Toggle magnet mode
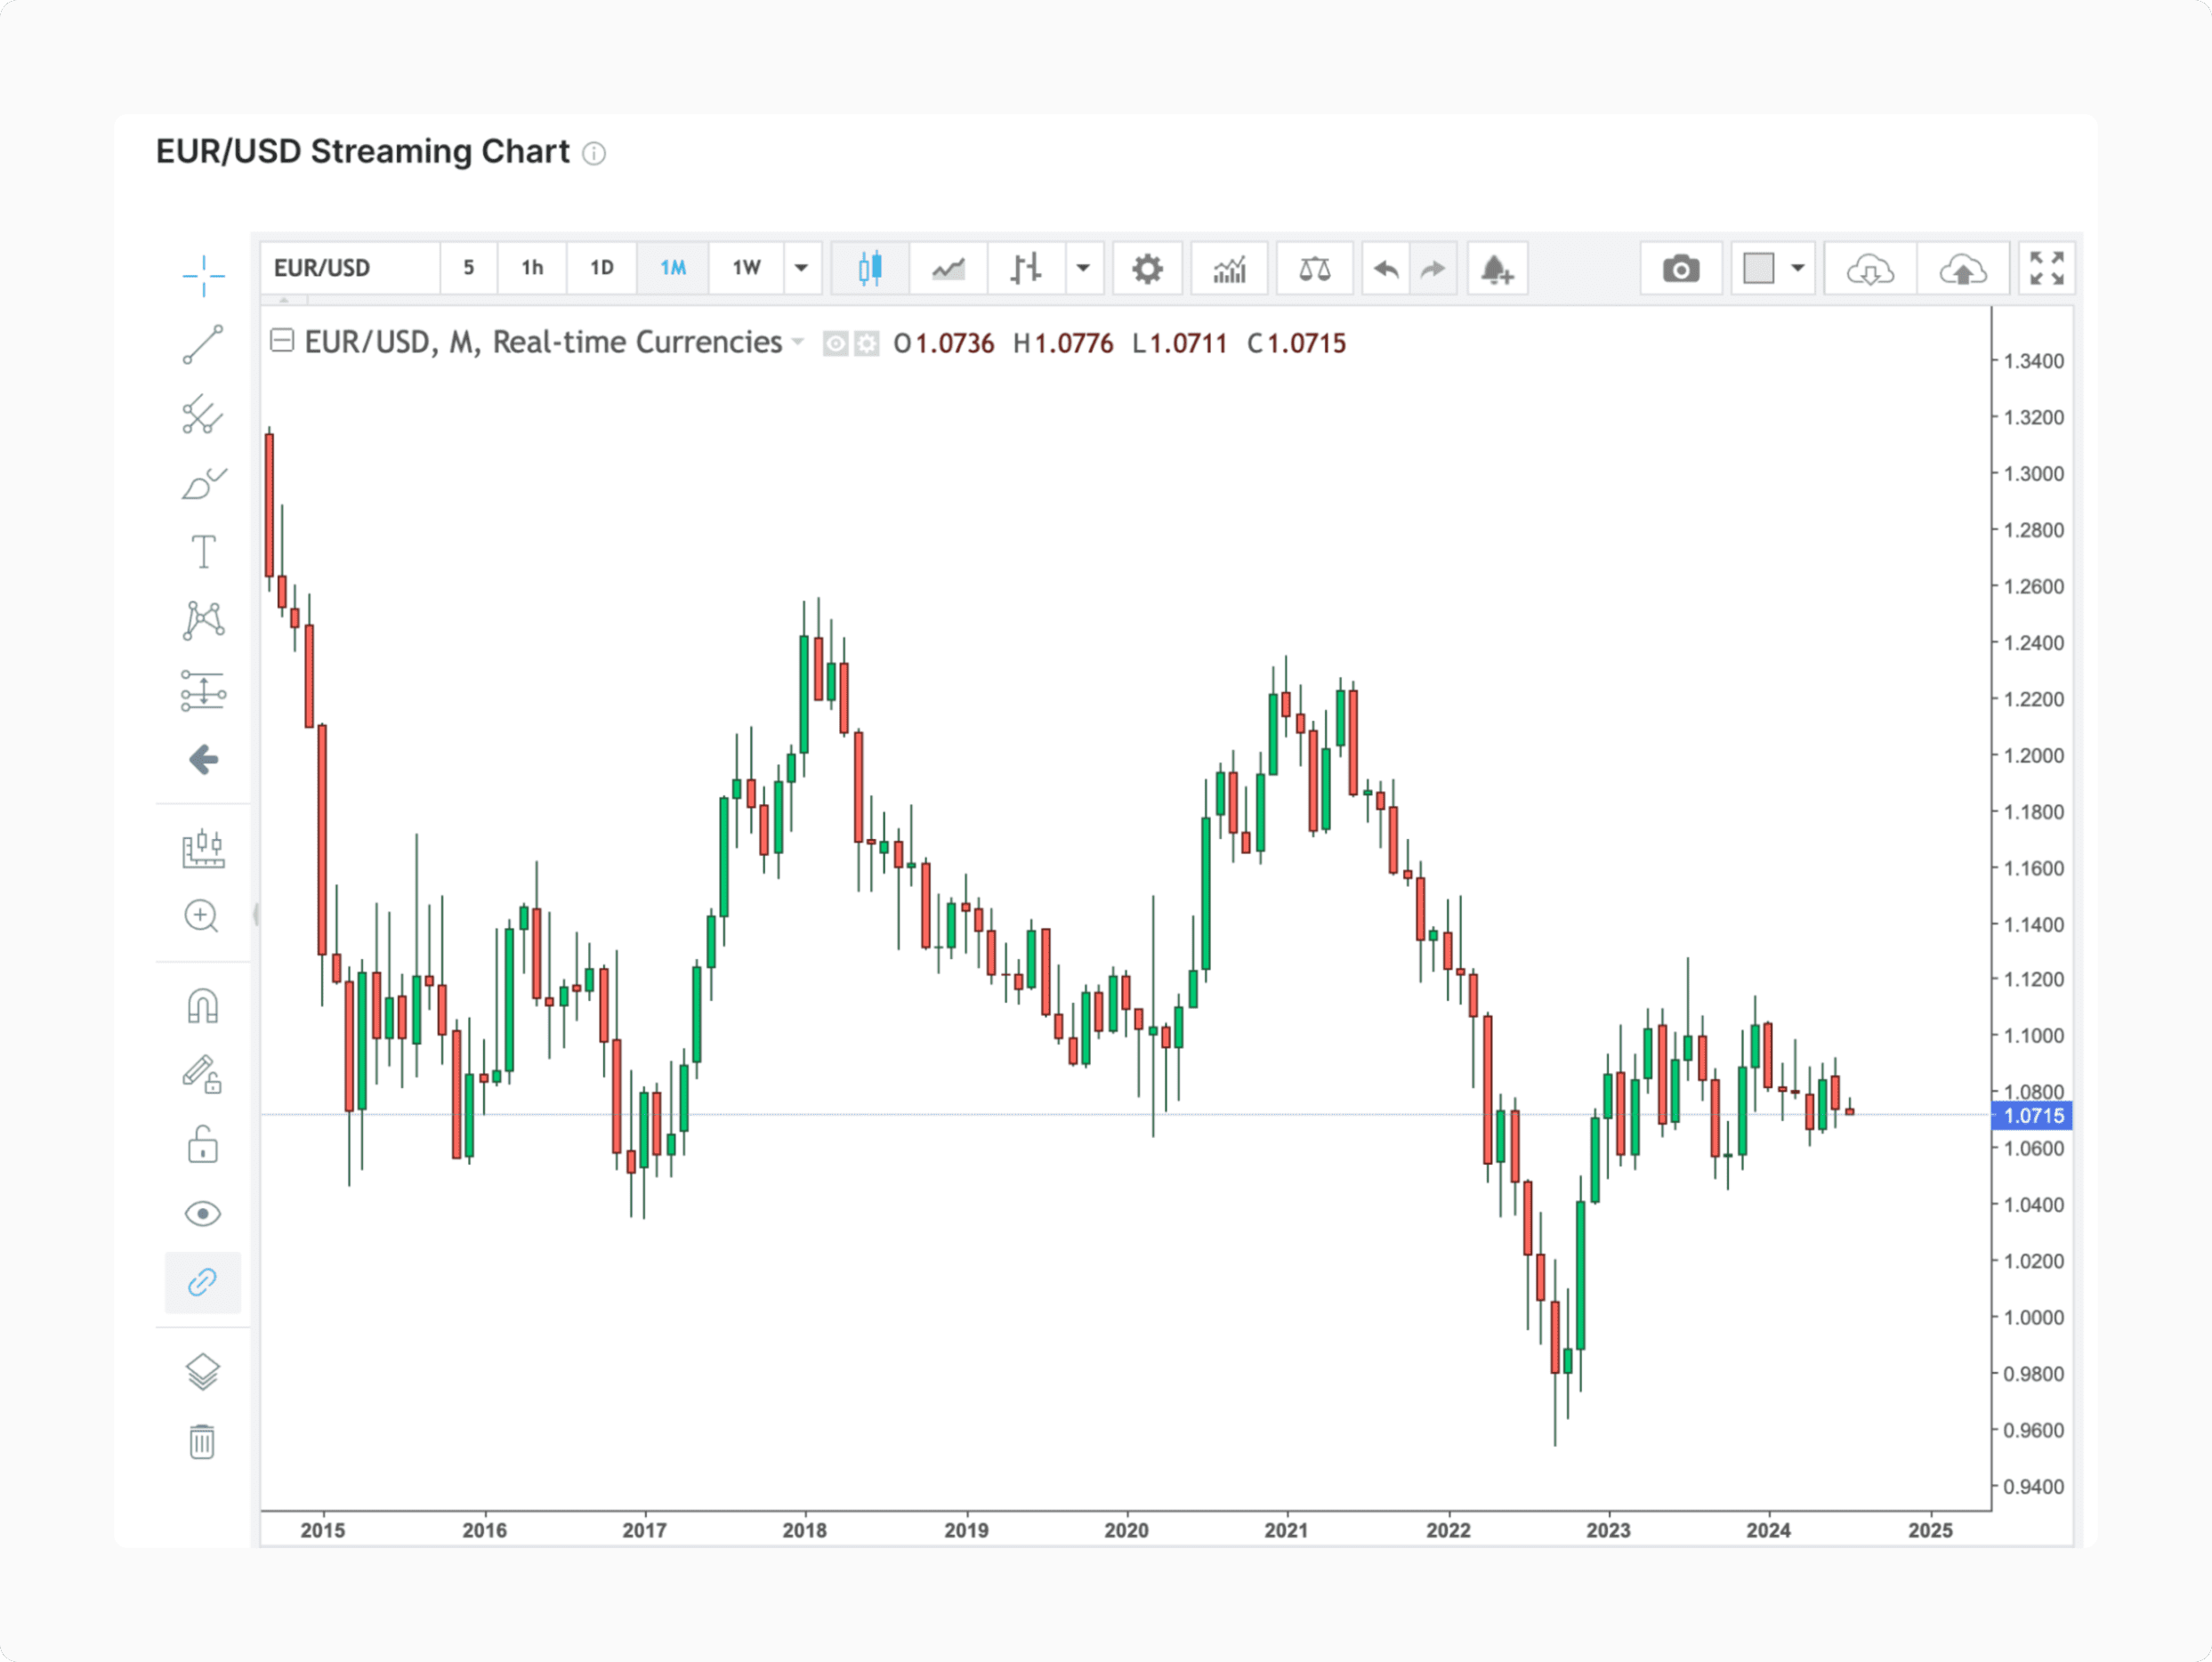2212x1662 pixels. click(203, 1005)
